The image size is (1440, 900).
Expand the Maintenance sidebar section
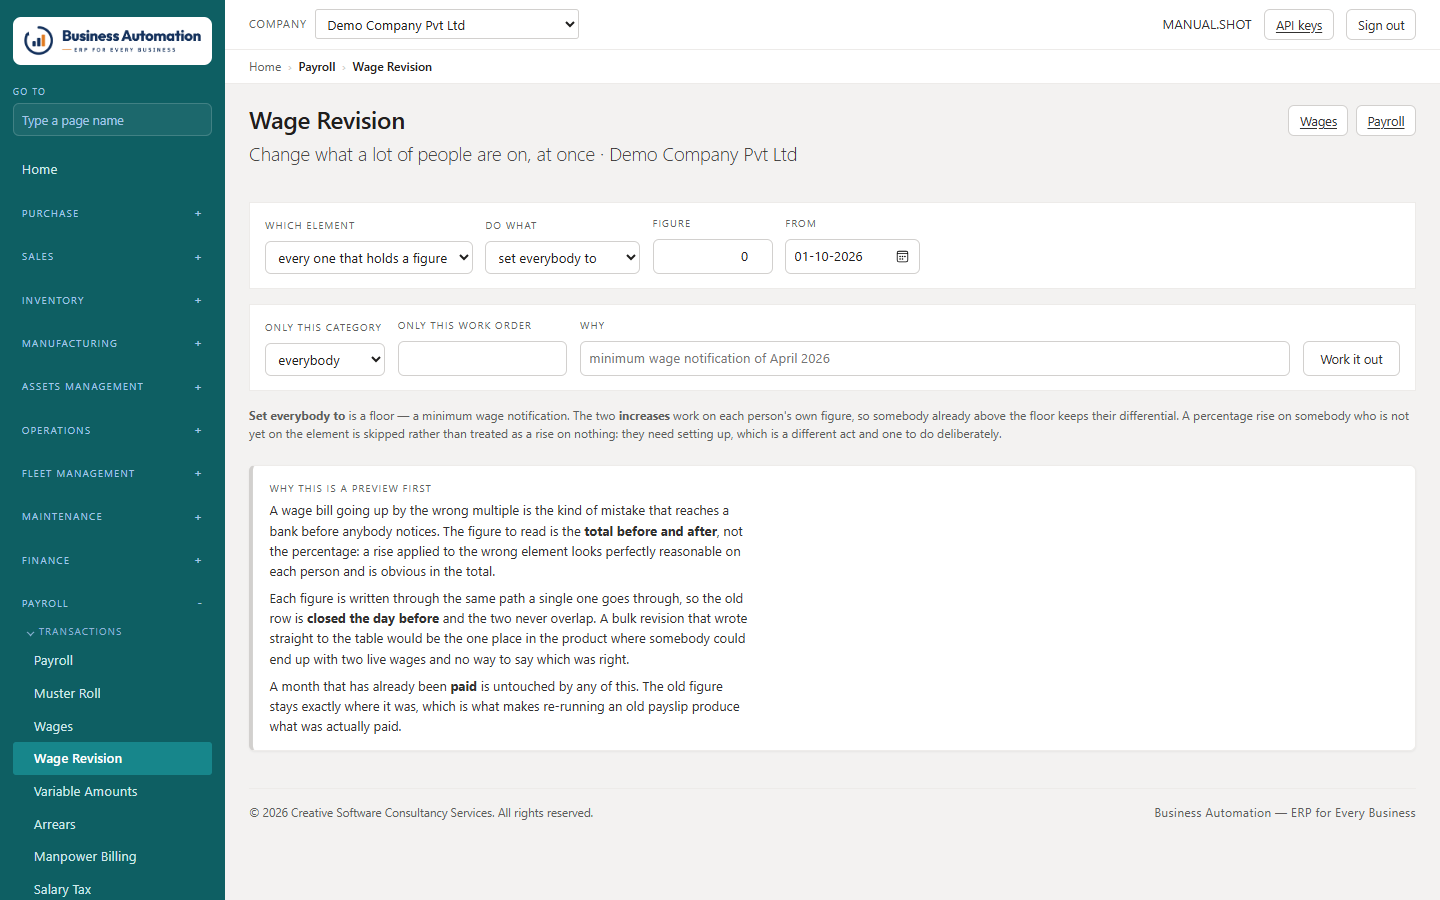[x=112, y=517]
